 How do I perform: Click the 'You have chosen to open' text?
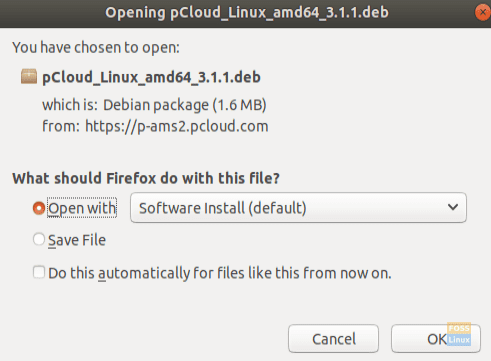tap(96, 47)
